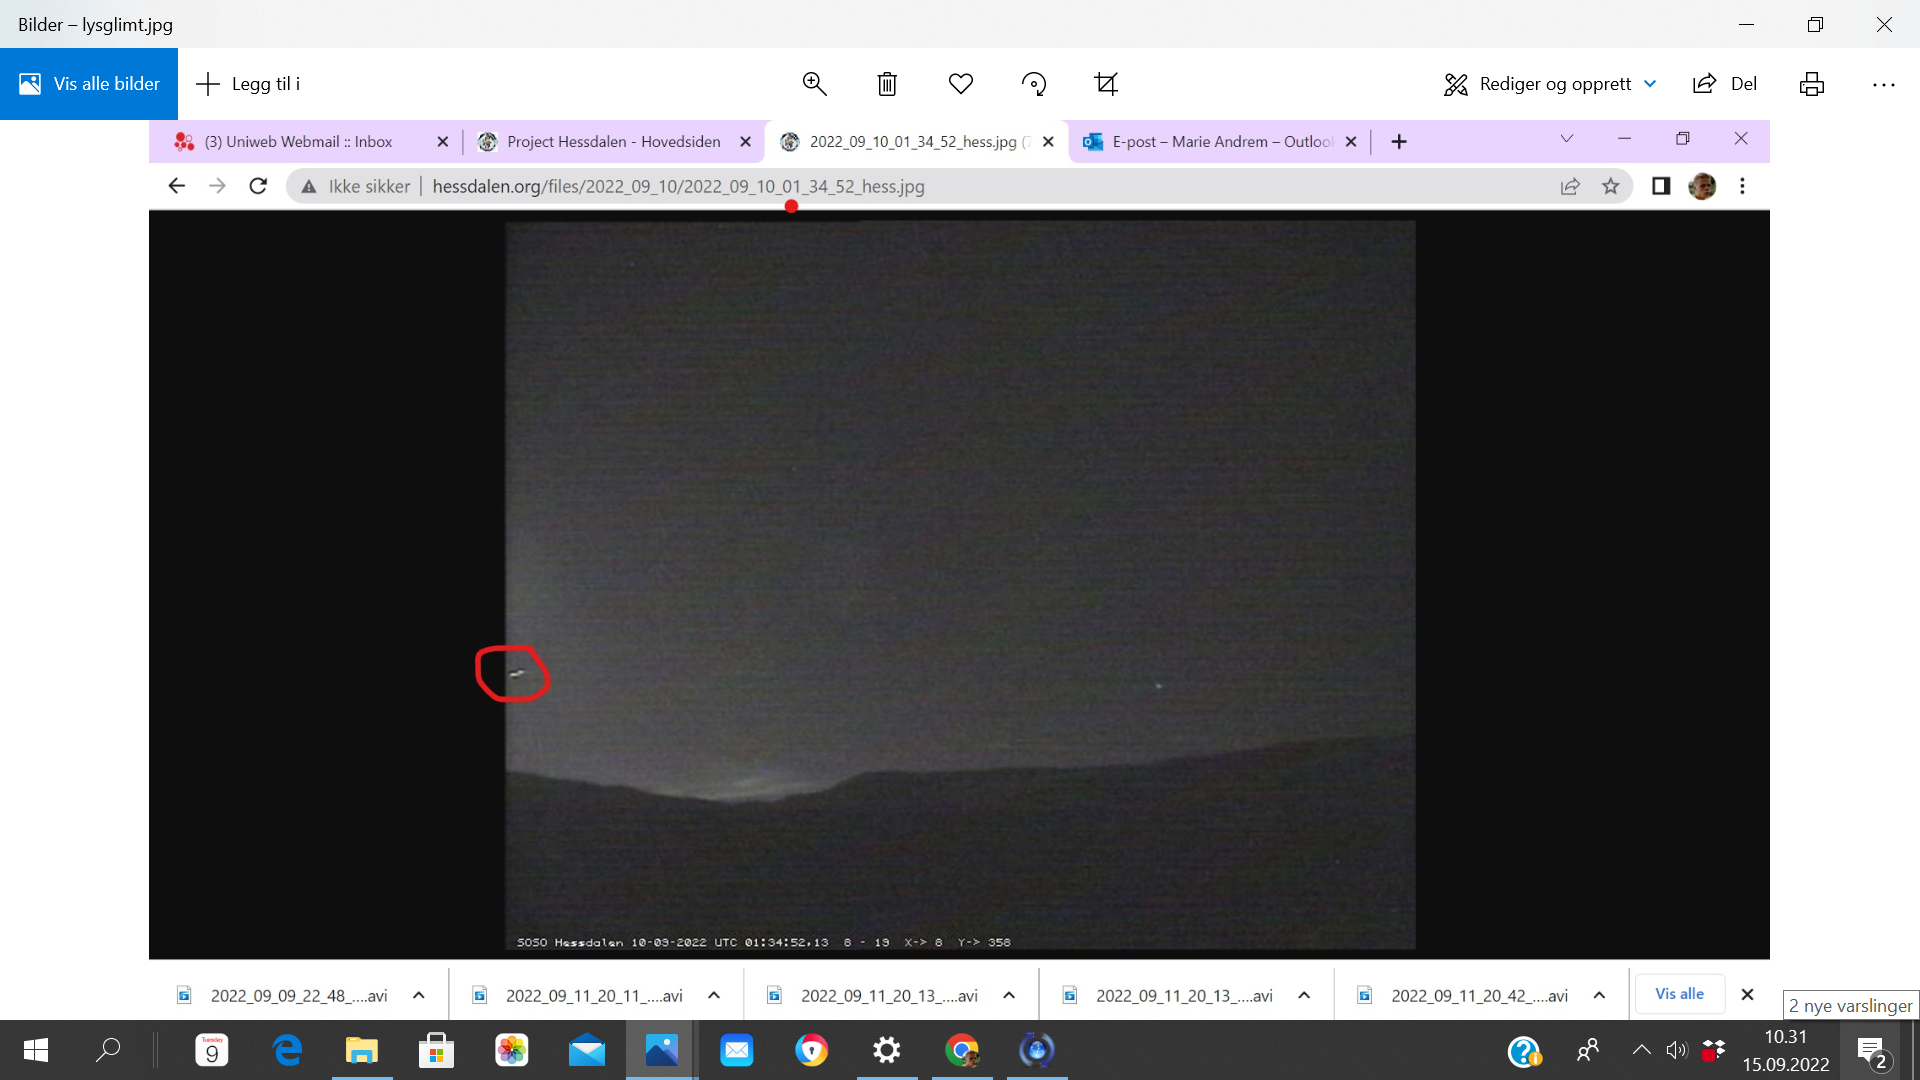1920x1080 pixels.
Task: Open Windows Start menu
Action: pyautogui.click(x=36, y=1050)
